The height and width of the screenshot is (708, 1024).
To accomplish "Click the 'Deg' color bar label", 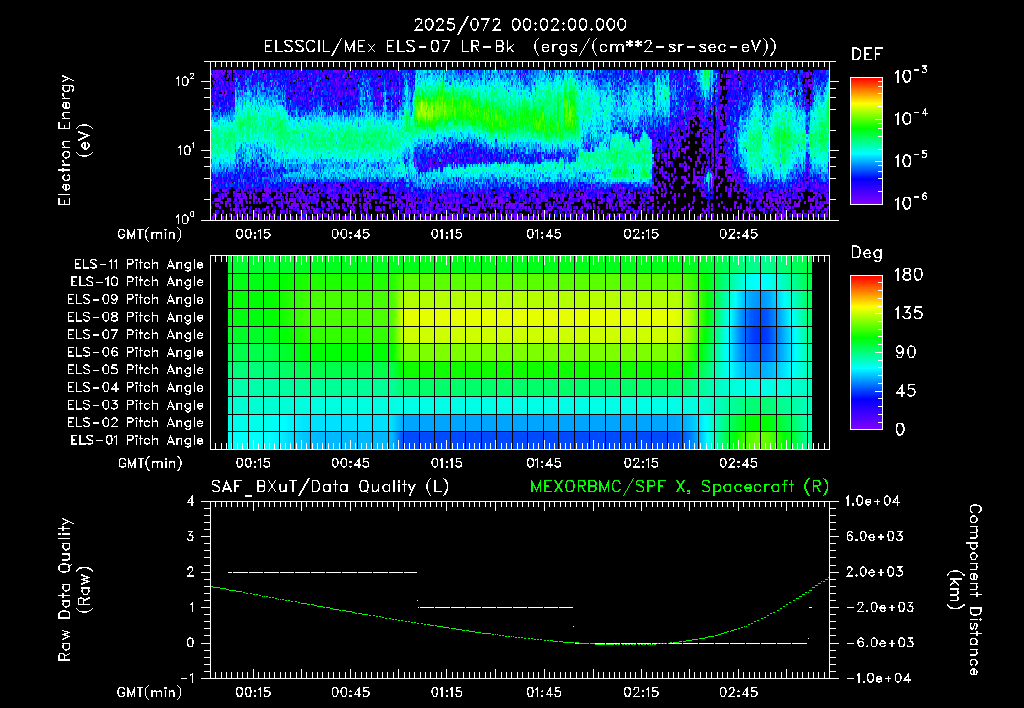I will click(867, 253).
